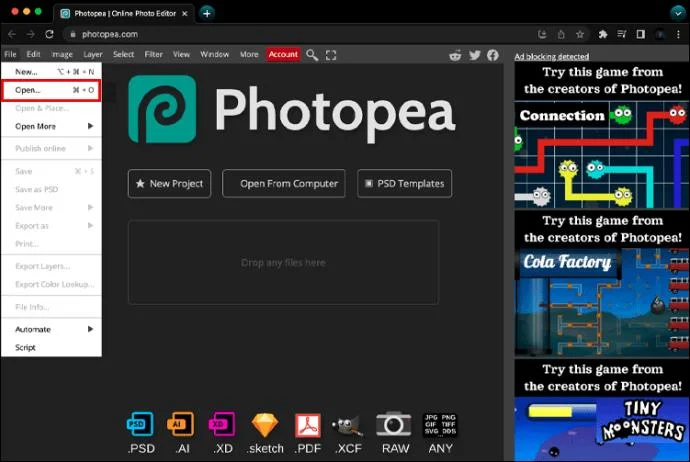Go forward with browser forward arrow
690x462 pixels.
(30, 34)
